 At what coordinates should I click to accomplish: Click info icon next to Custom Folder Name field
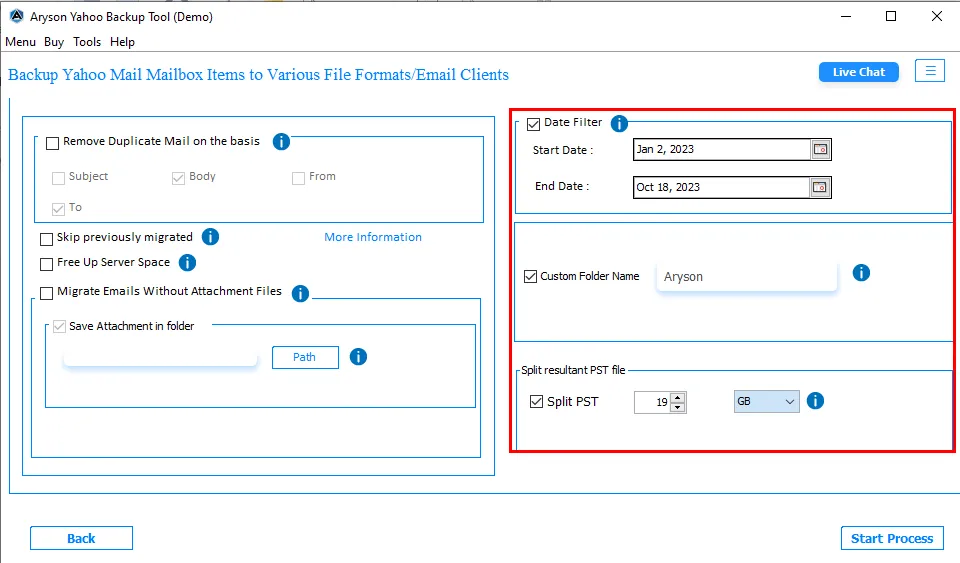(x=861, y=273)
